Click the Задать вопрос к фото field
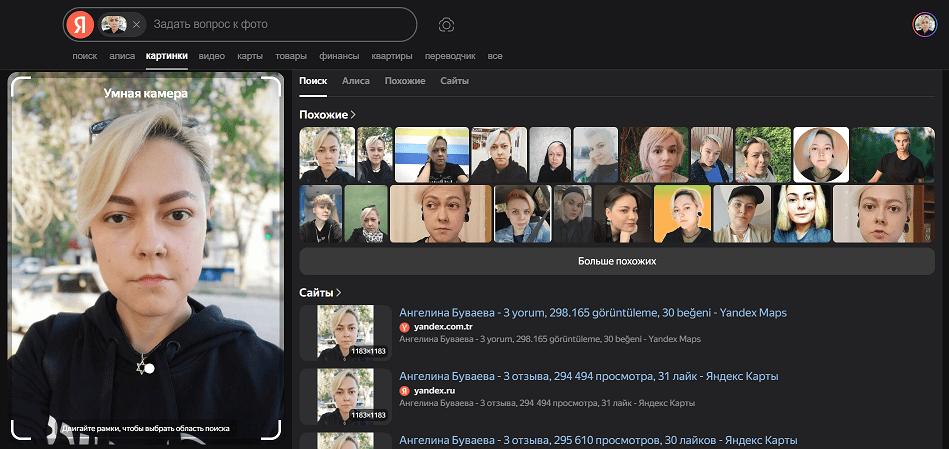The image size is (949, 449). pyautogui.click(x=280, y=24)
